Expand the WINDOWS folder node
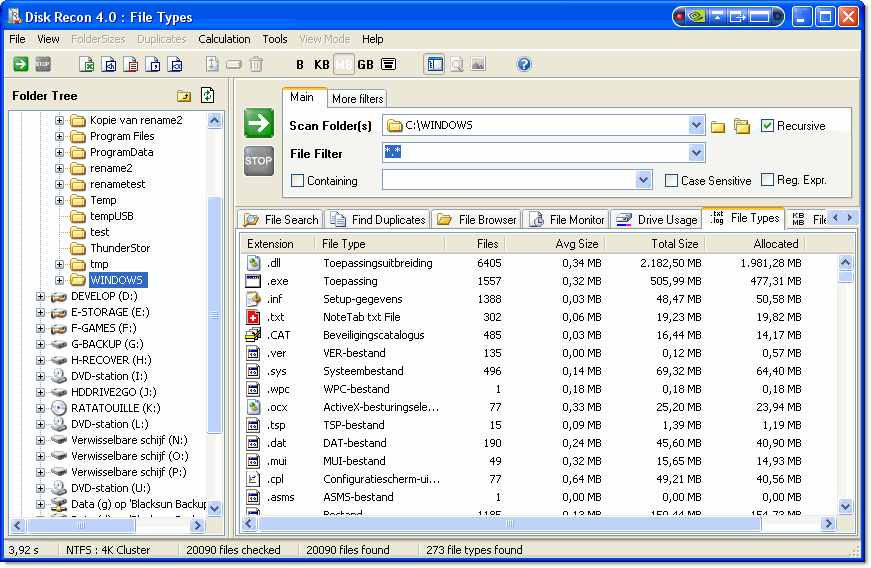 point(59,280)
